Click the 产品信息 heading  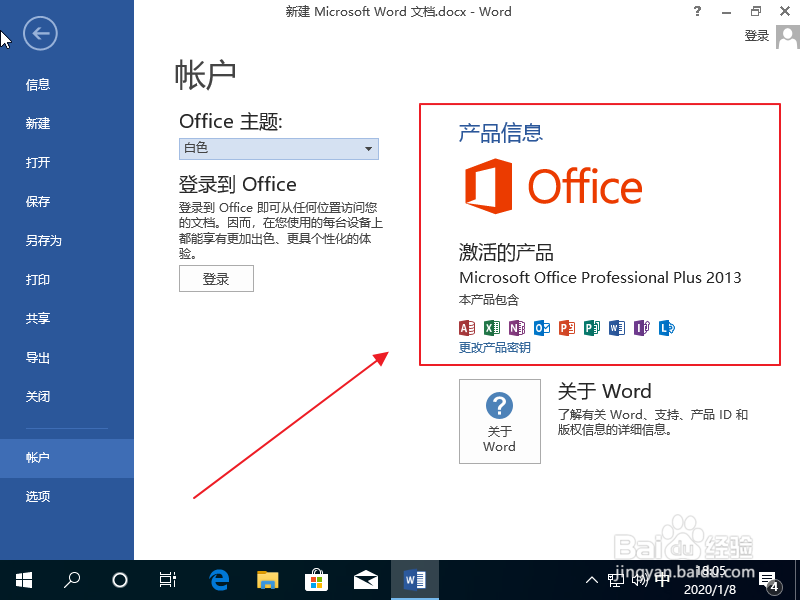[x=501, y=133]
